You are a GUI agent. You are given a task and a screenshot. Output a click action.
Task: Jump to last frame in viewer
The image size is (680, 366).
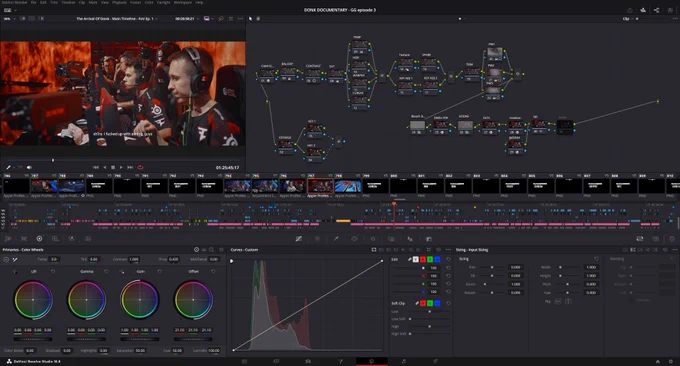[x=130, y=167]
